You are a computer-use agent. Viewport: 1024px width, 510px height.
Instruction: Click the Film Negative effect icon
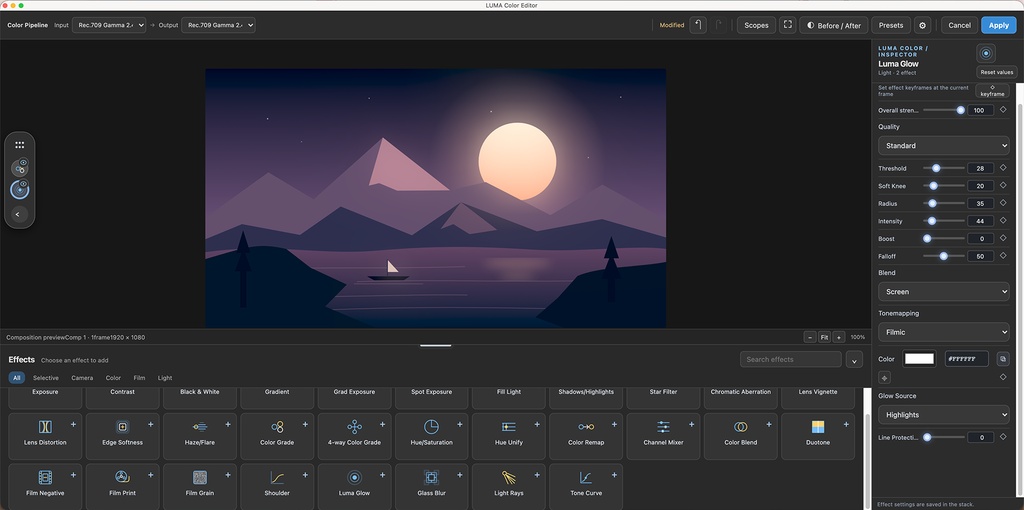click(45, 477)
